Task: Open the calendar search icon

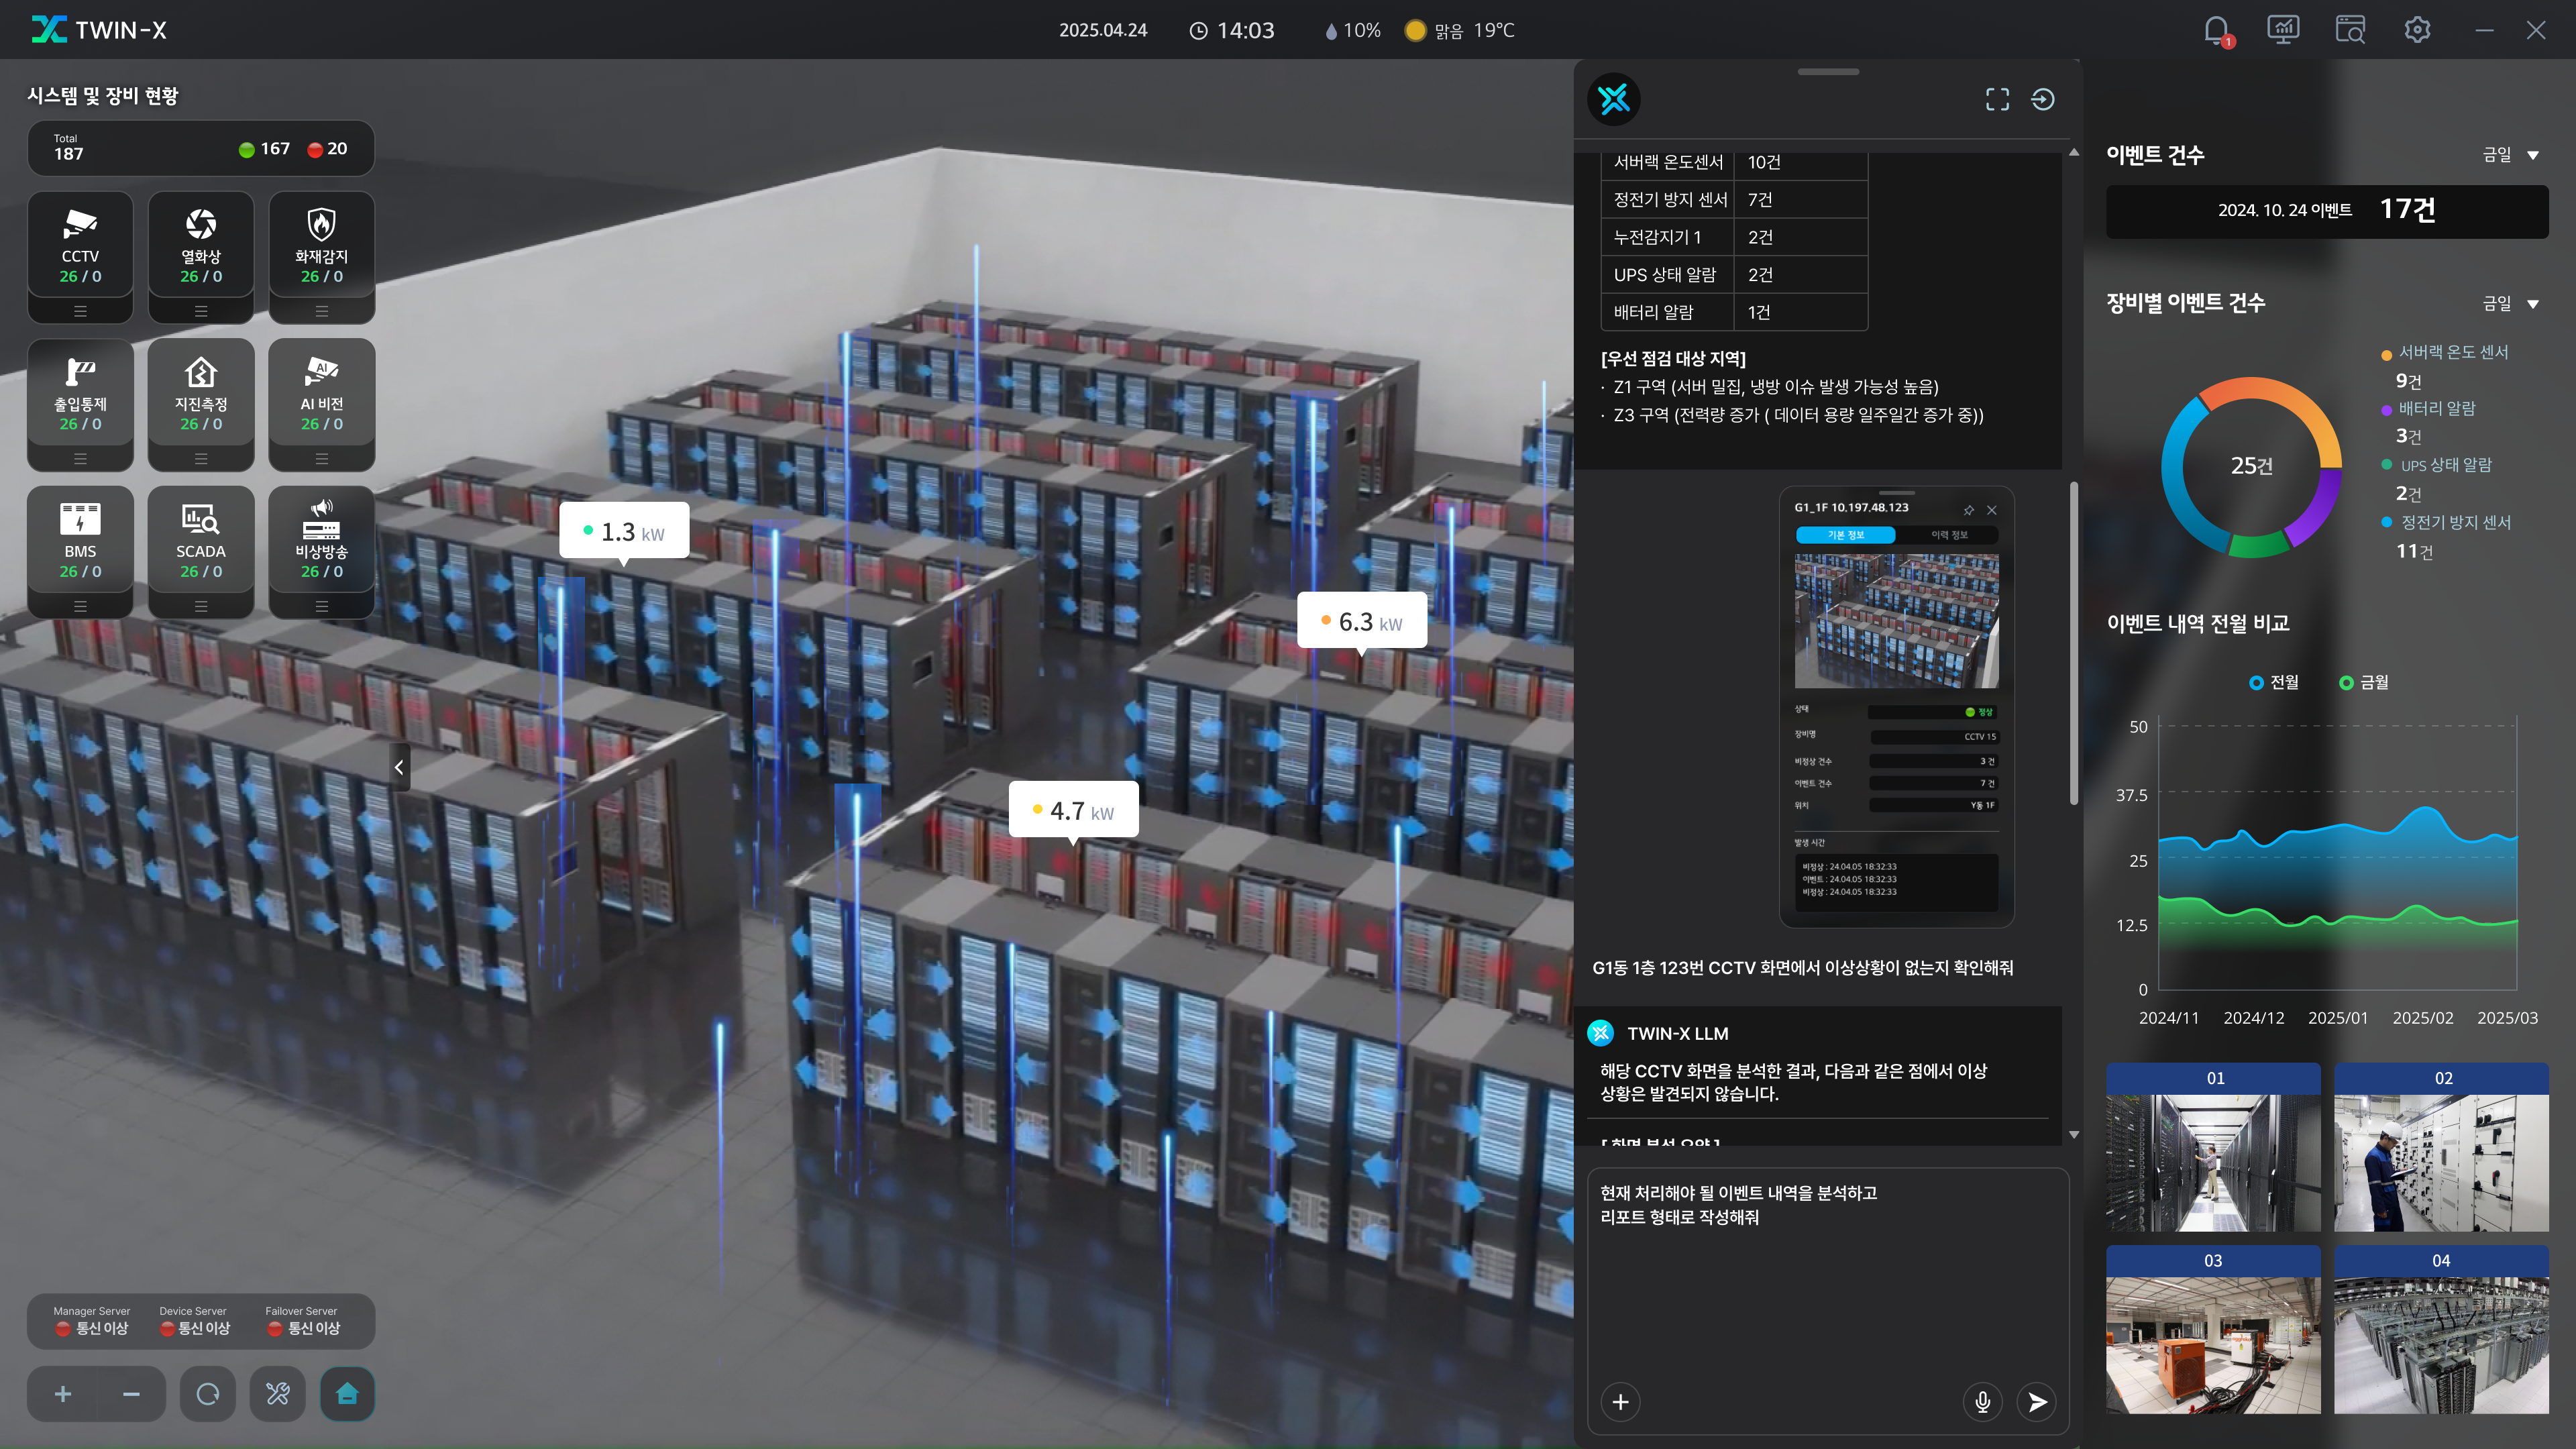Action: pyautogui.click(x=2350, y=29)
